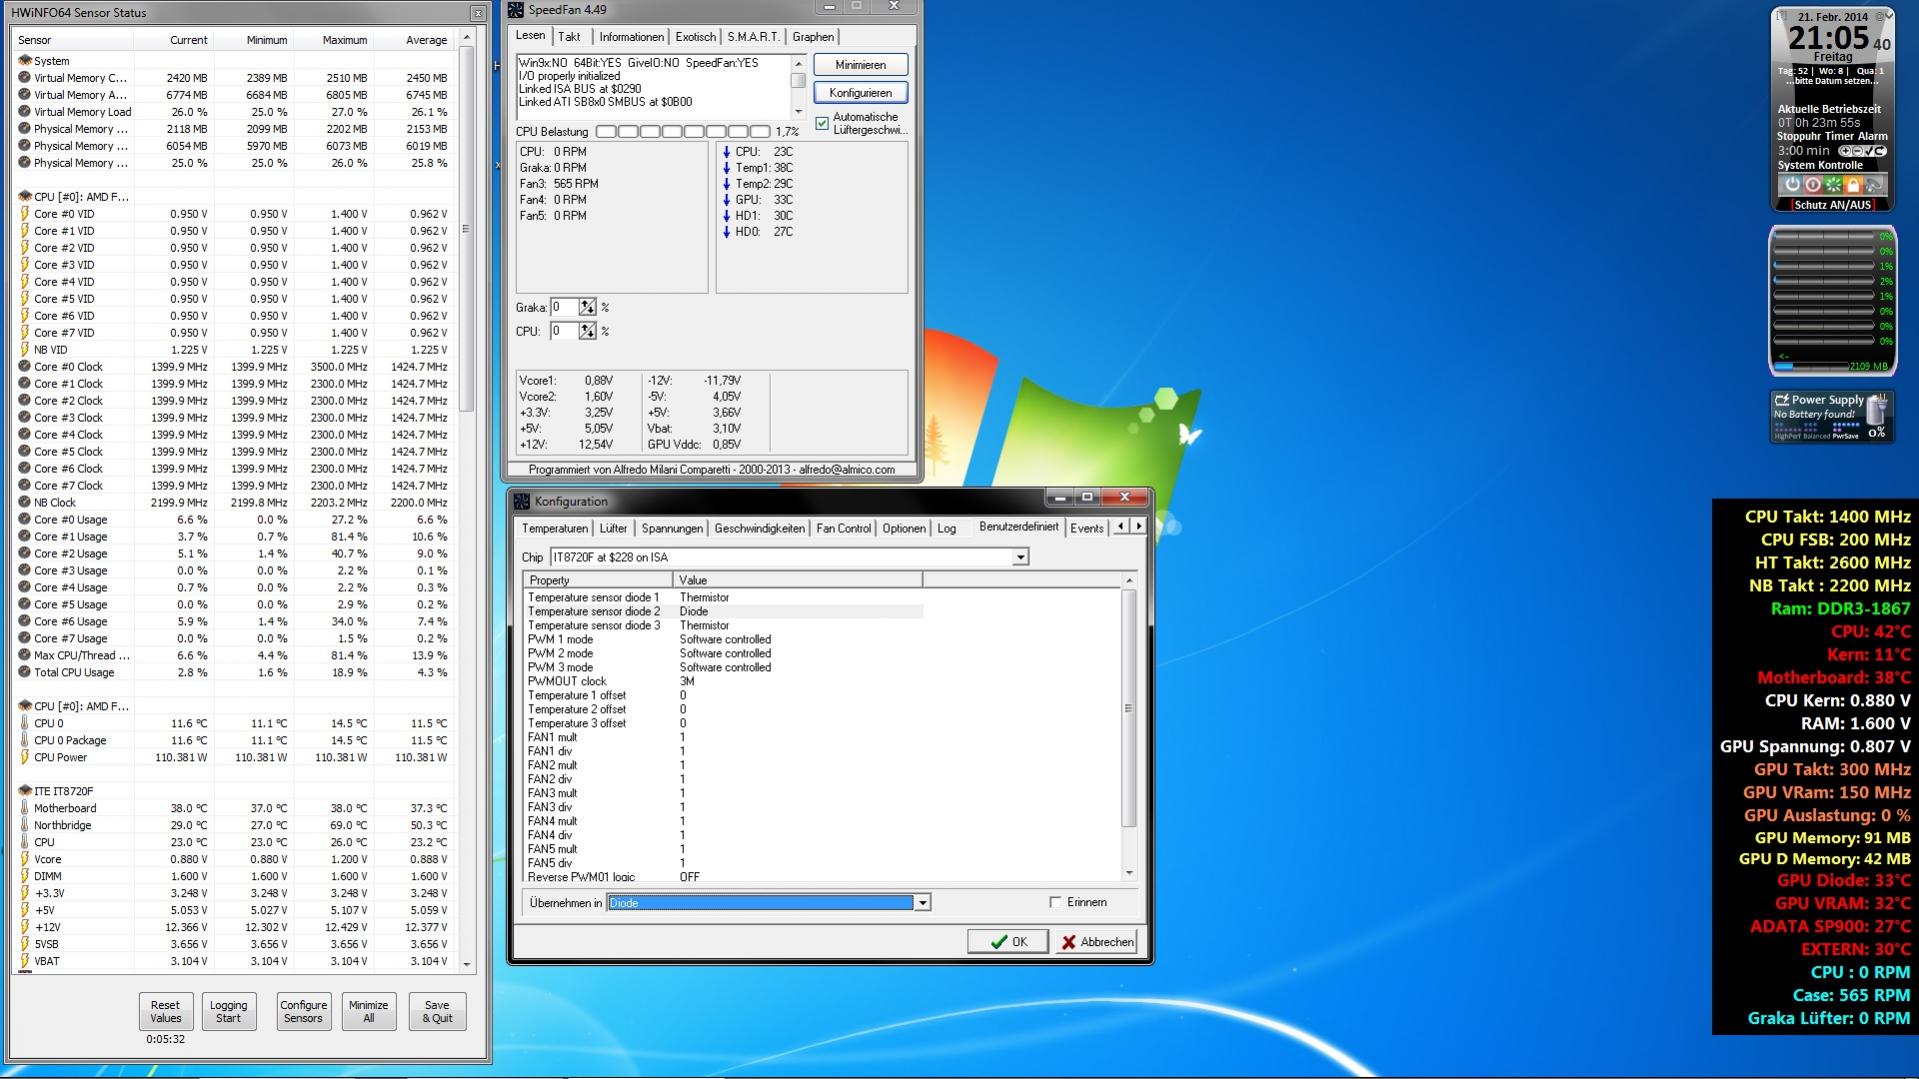Click the close X on HWiNFO64 Sensor Status

[478, 13]
